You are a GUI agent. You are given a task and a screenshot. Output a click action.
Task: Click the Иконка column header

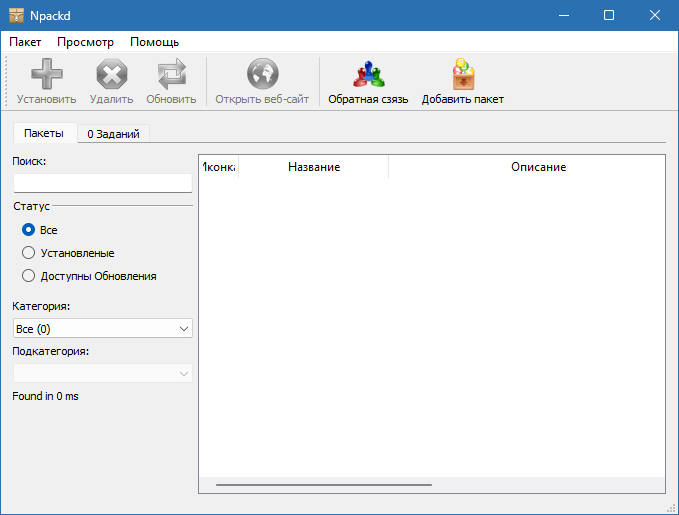[x=219, y=167]
